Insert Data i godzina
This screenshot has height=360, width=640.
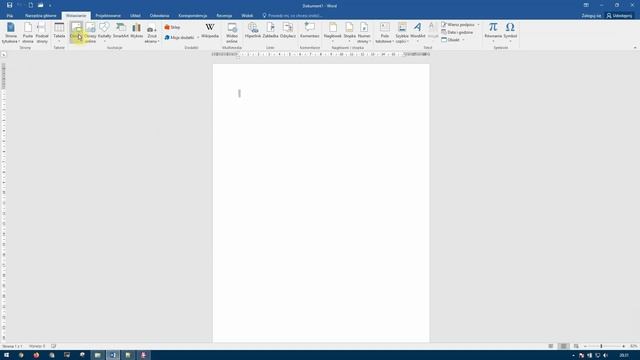pos(457,32)
